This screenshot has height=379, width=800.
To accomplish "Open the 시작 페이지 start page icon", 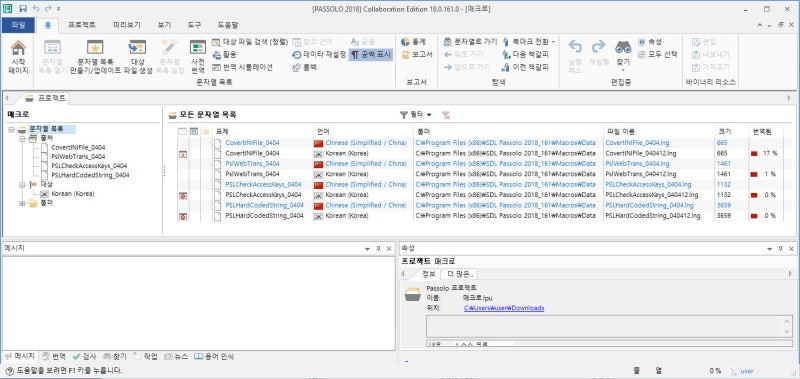I will click(18, 57).
